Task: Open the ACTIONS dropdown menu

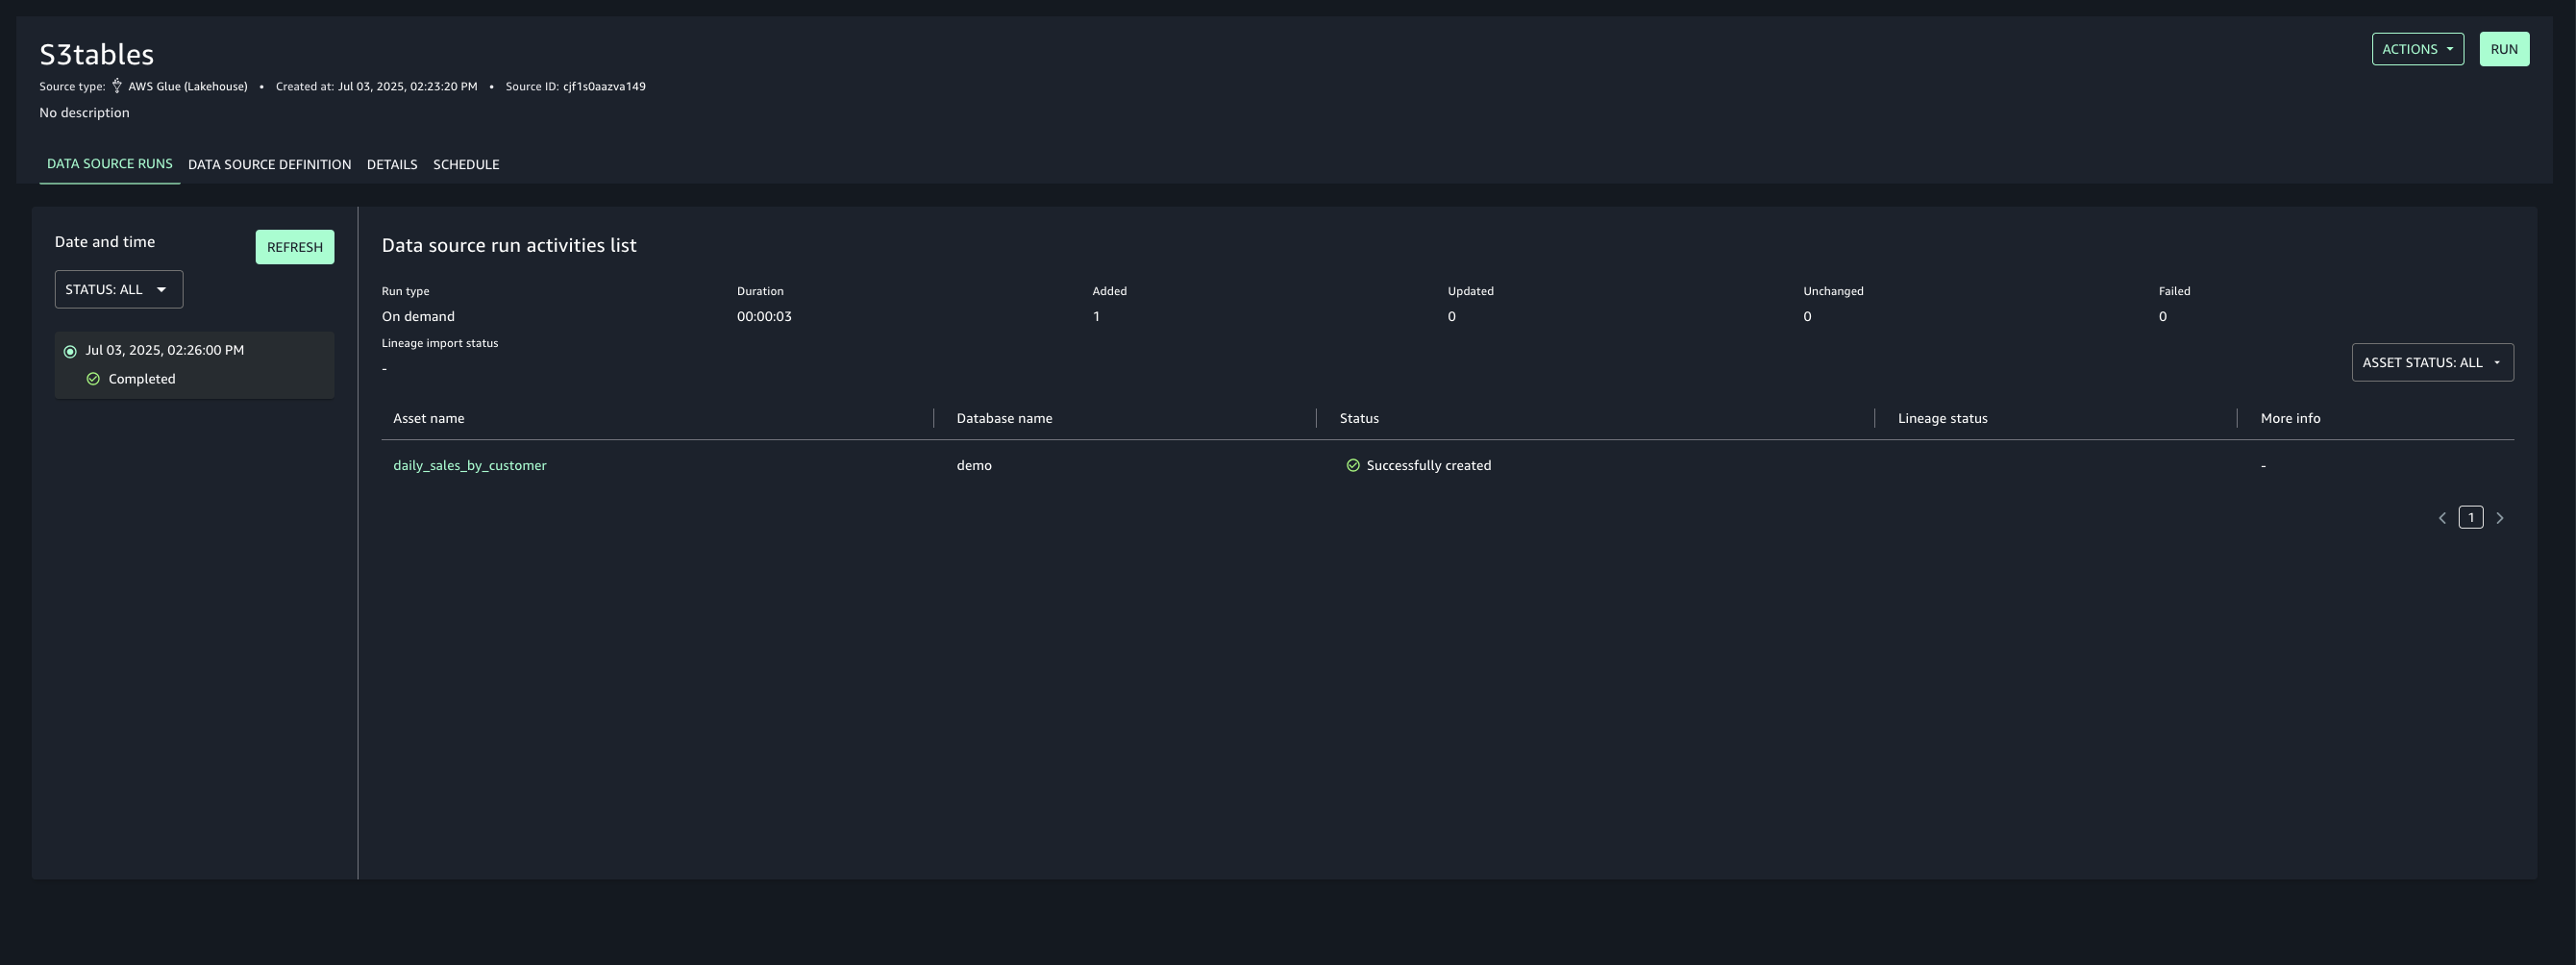Action: (x=2417, y=49)
